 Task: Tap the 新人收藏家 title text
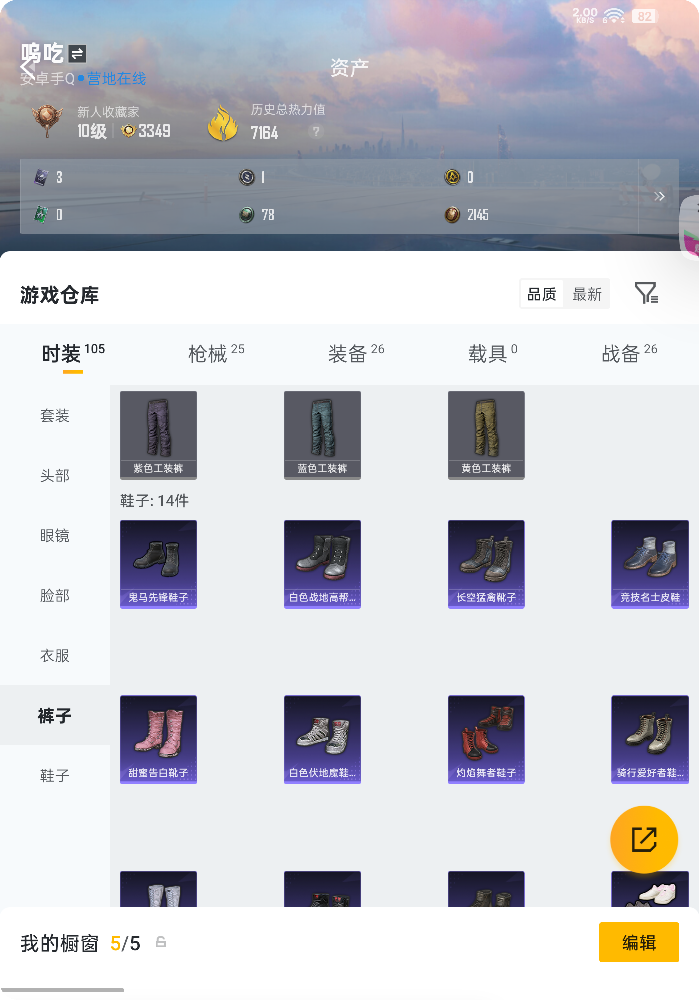tap(108, 112)
